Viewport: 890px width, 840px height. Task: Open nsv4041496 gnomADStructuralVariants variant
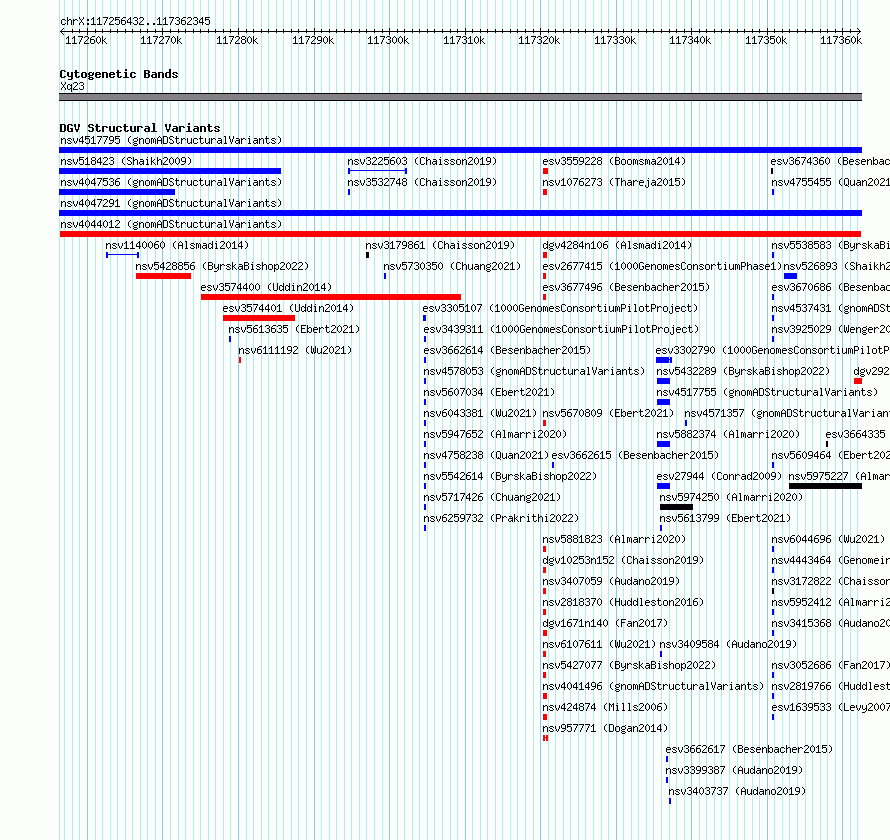[653, 686]
